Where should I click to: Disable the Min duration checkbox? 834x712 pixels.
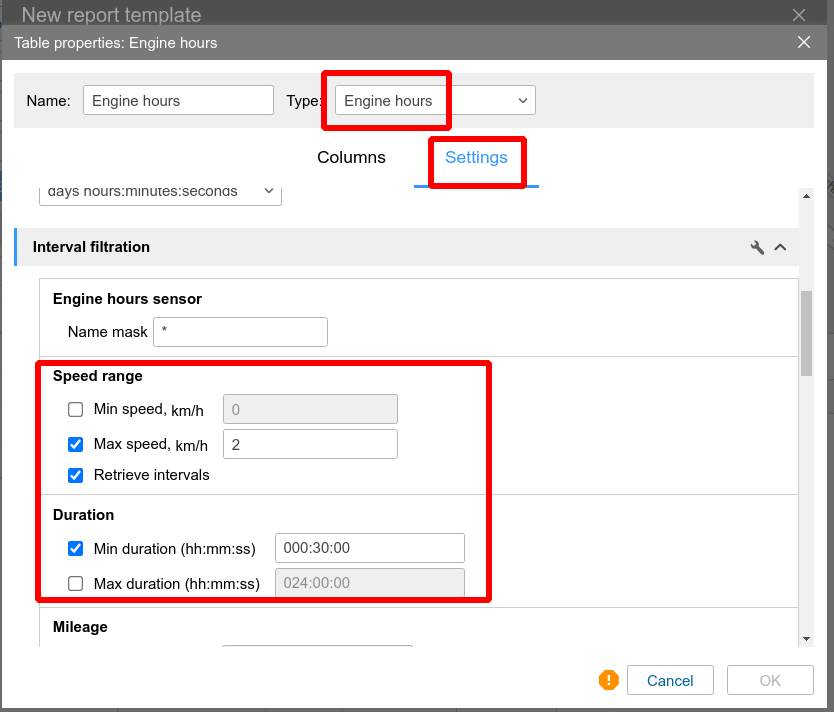75,548
